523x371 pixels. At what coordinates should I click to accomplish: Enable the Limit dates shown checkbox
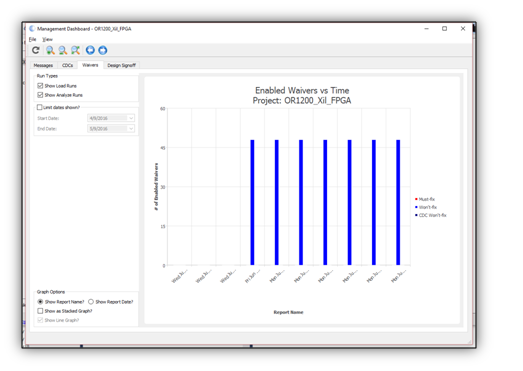(x=40, y=107)
